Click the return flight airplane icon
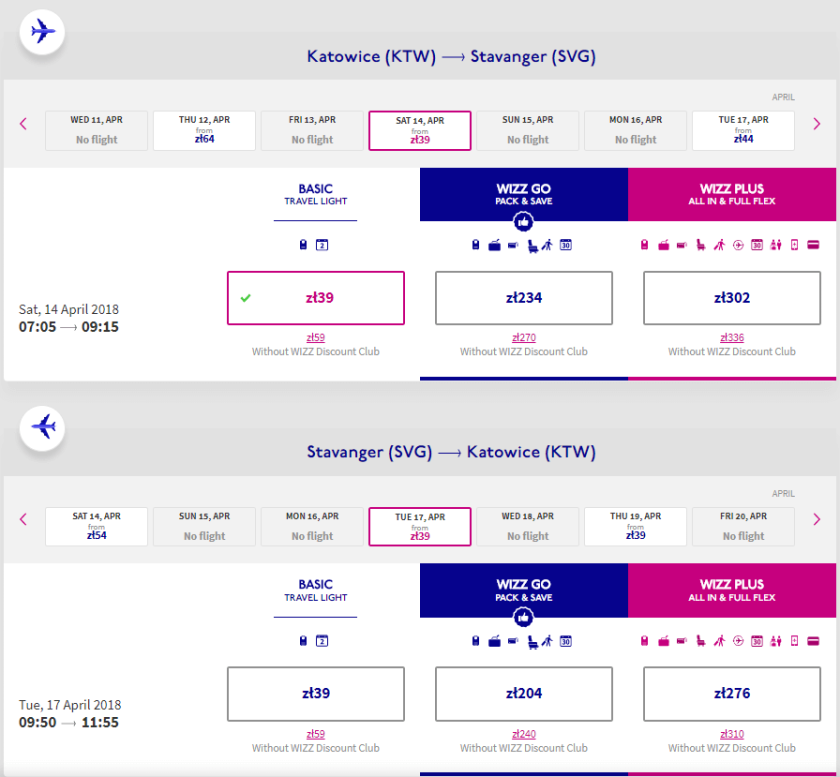The height and width of the screenshot is (777, 840). coord(43,427)
